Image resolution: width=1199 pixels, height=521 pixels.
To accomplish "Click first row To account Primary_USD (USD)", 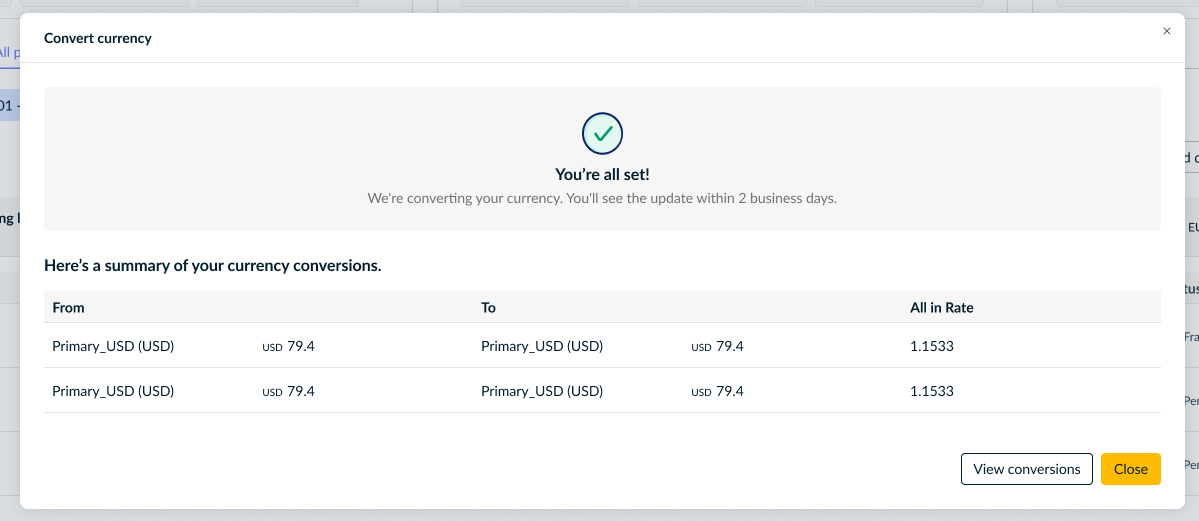I will pos(542,346).
